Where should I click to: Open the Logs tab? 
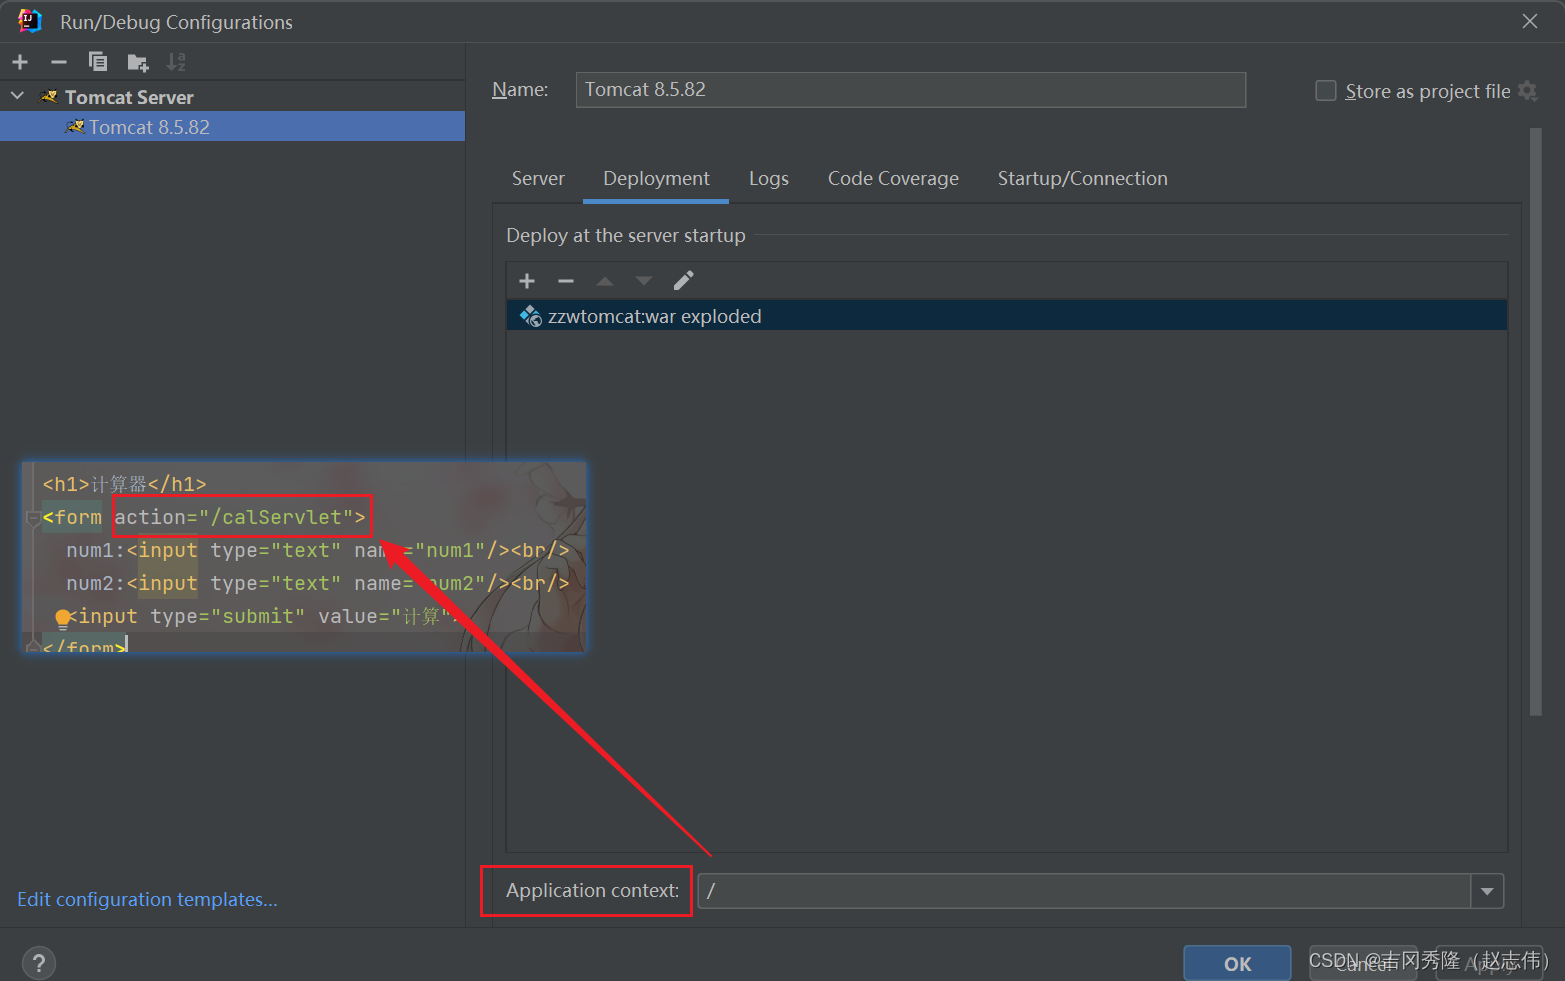pyautogui.click(x=769, y=178)
